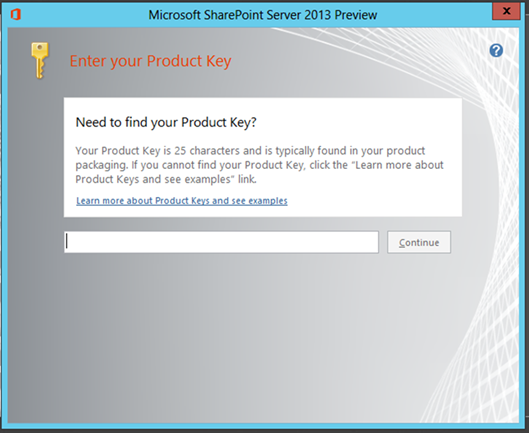Click the Enter your Product Key heading

[150, 61]
